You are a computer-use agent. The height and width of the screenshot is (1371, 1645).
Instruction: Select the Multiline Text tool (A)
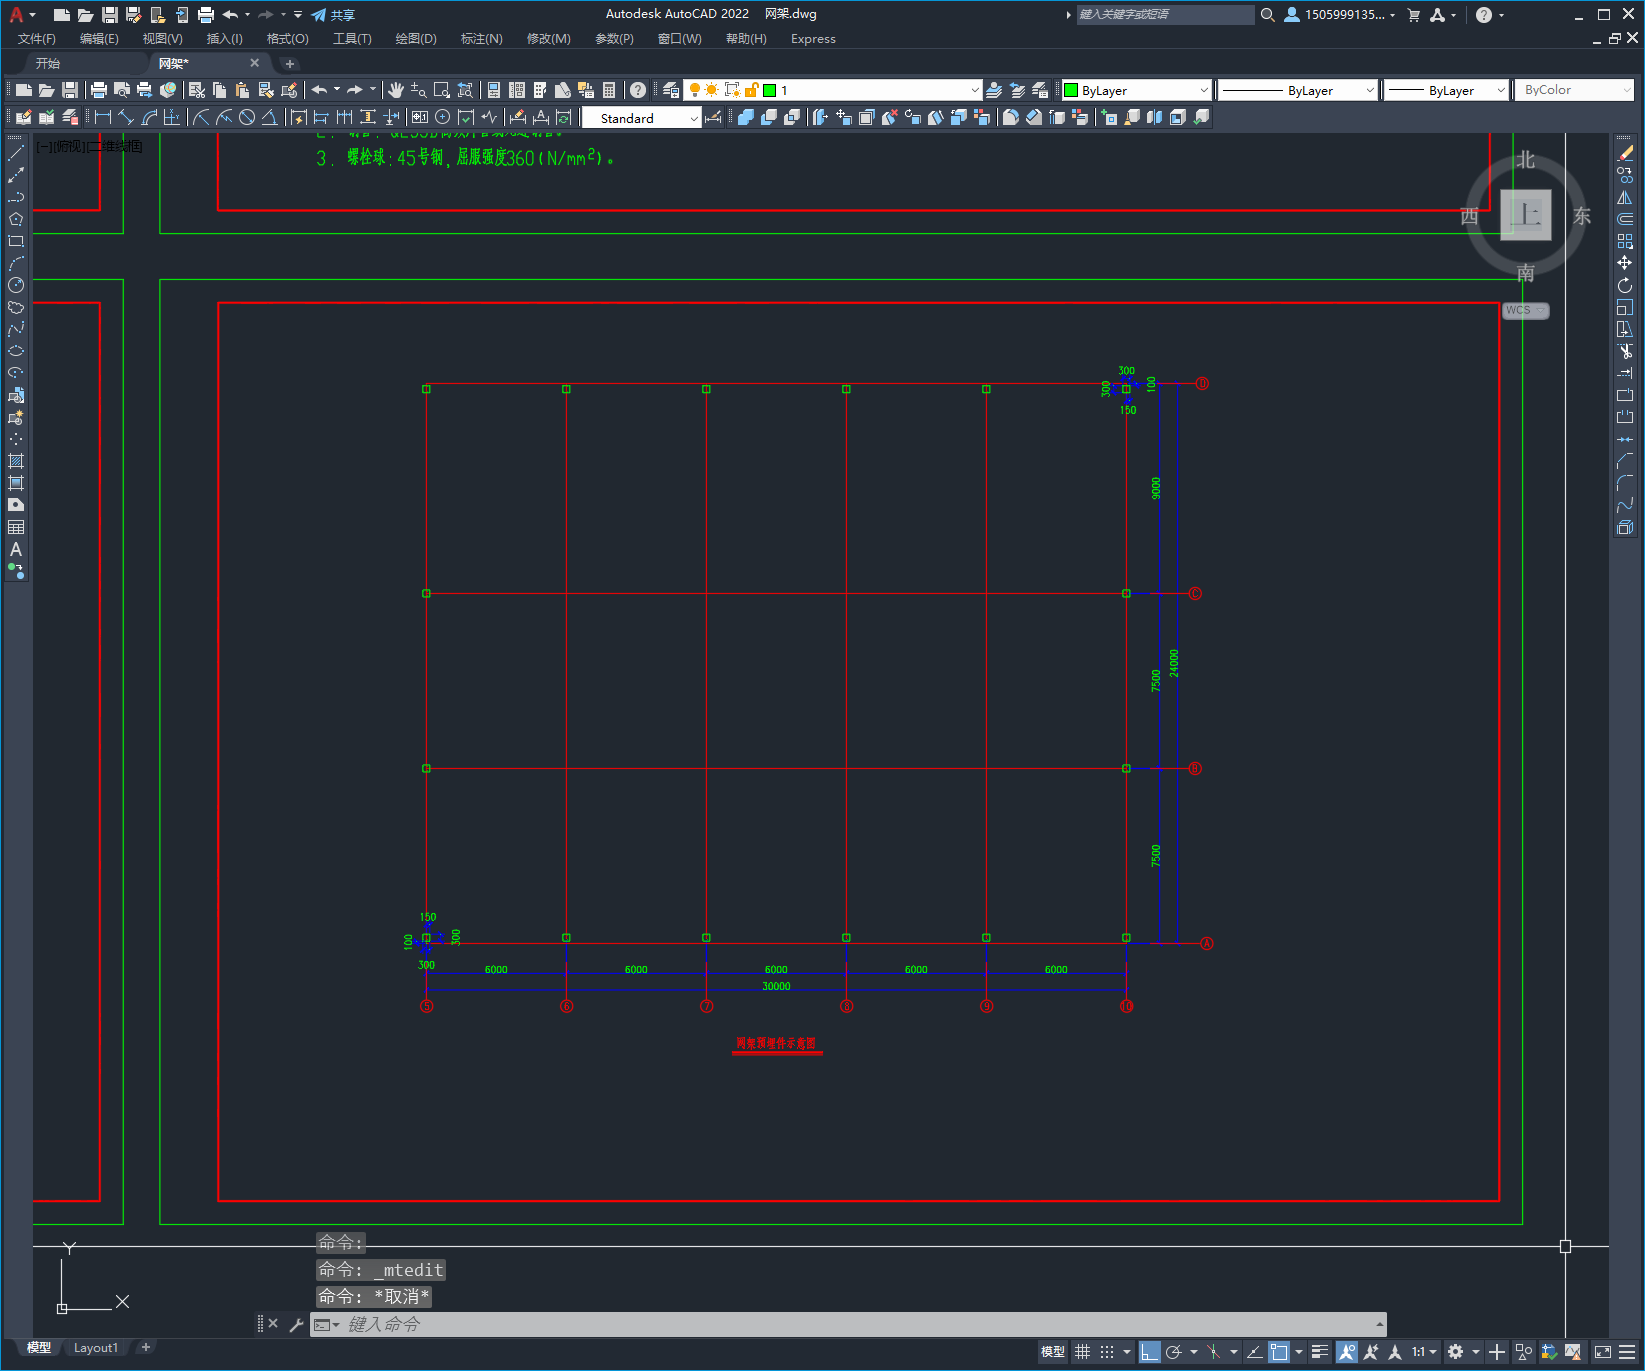pyautogui.click(x=16, y=549)
